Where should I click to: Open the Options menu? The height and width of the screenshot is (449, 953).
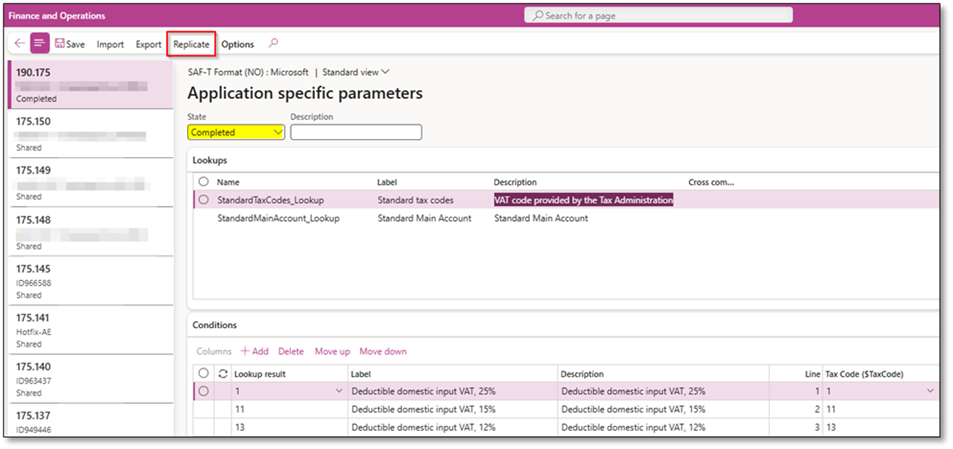point(237,44)
